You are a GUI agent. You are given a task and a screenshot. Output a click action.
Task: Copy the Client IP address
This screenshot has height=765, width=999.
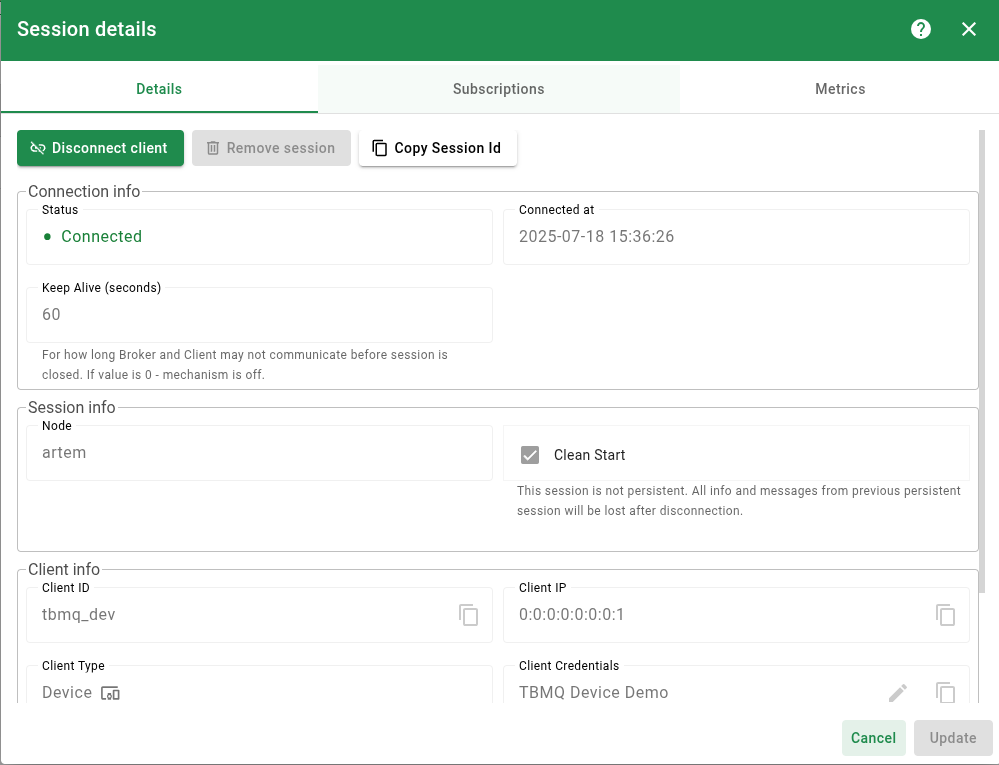[x=946, y=615]
